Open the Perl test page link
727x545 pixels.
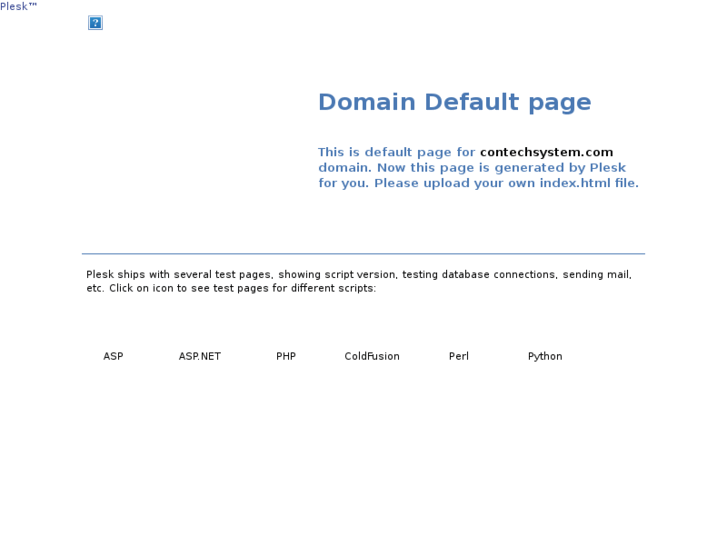tap(459, 356)
